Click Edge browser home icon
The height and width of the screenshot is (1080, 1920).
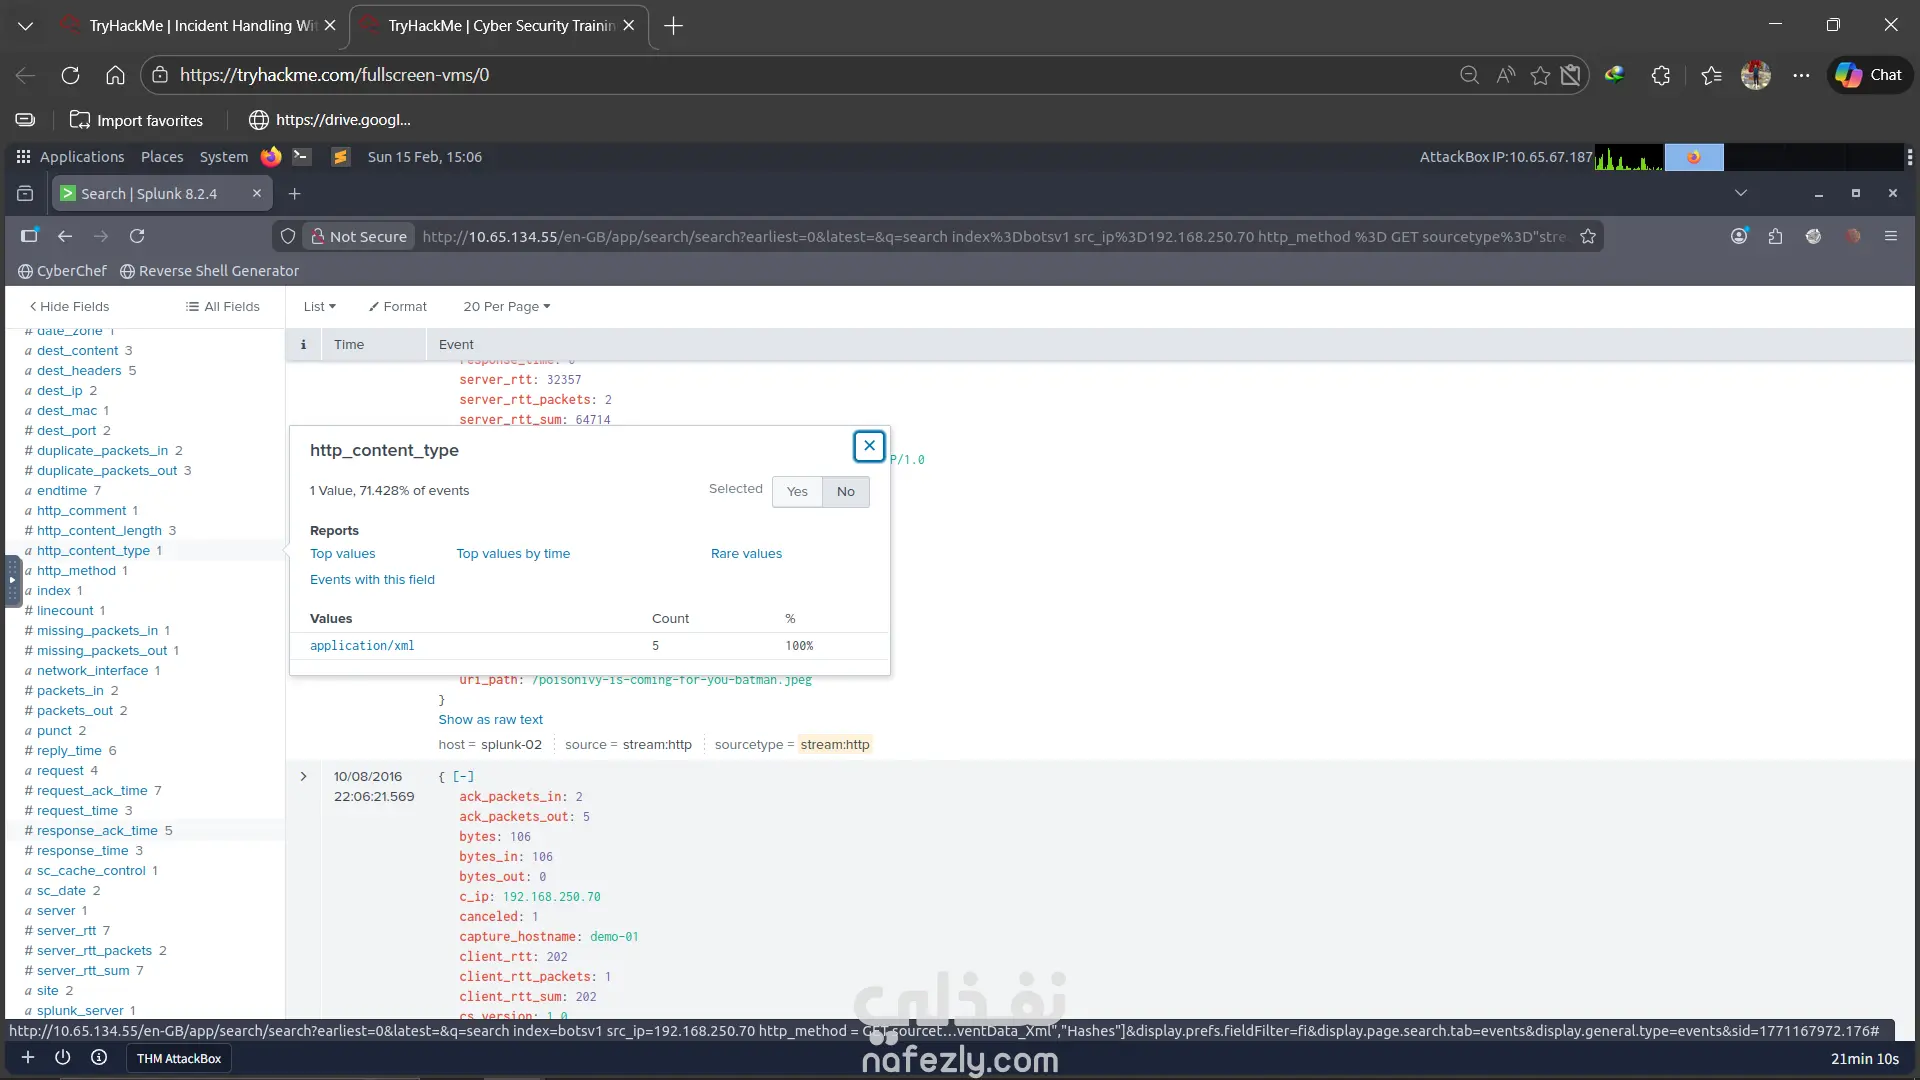tap(115, 75)
